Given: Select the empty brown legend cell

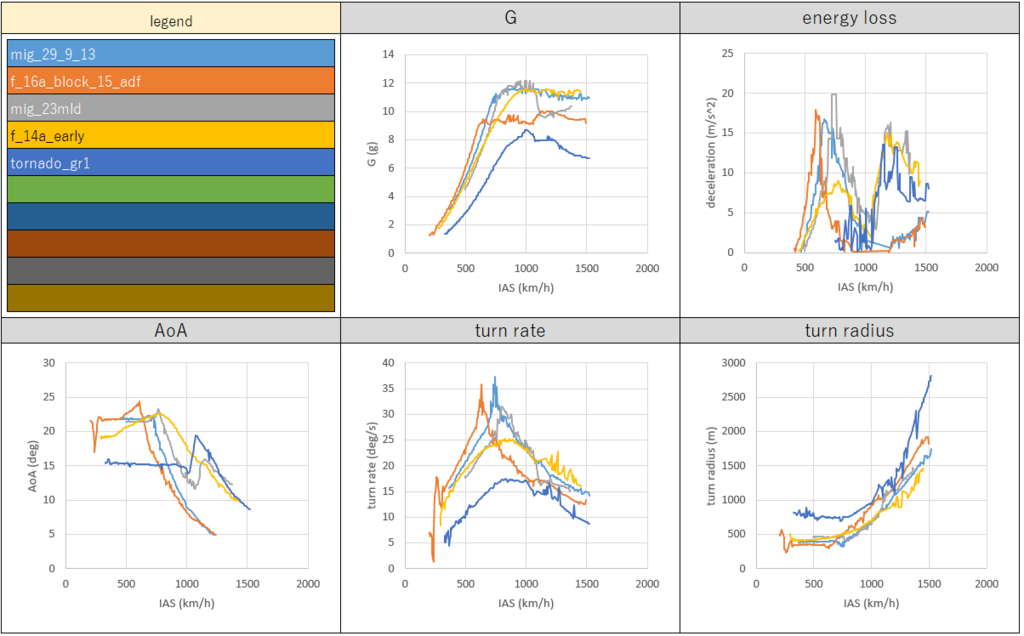Looking at the screenshot, I should click(x=170, y=244).
